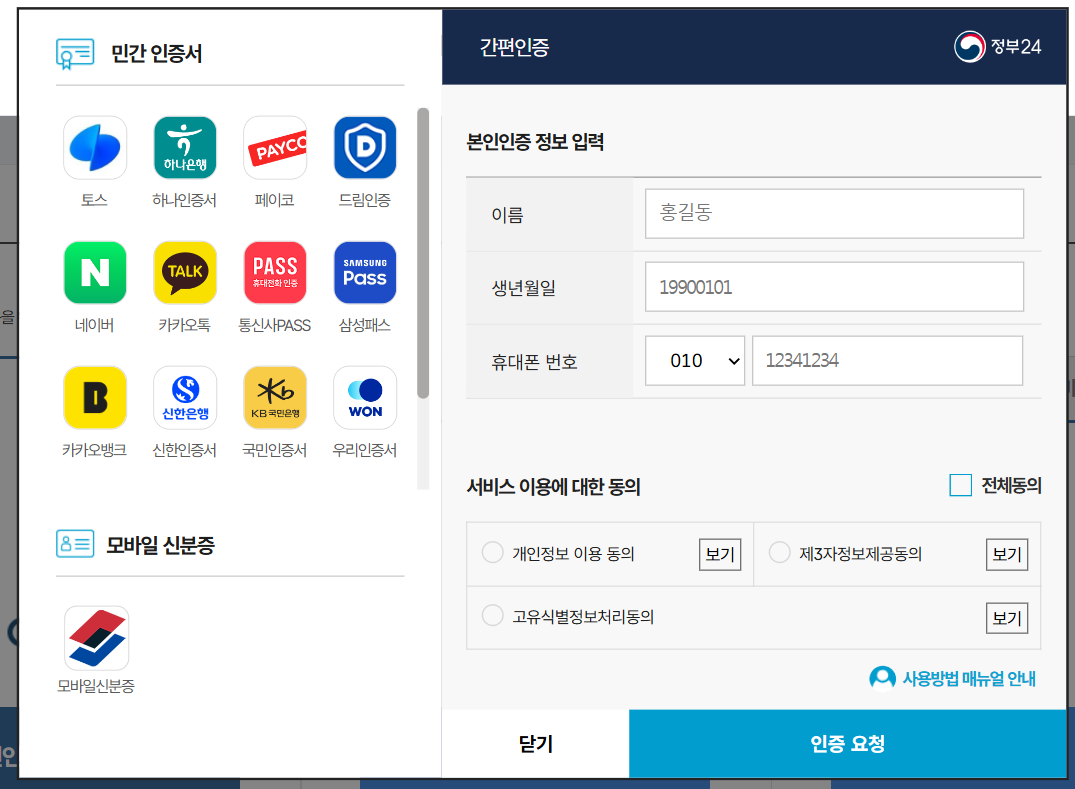
Task: Click the 민간 인증서 certificate header icon
Action: click(75, 53)
